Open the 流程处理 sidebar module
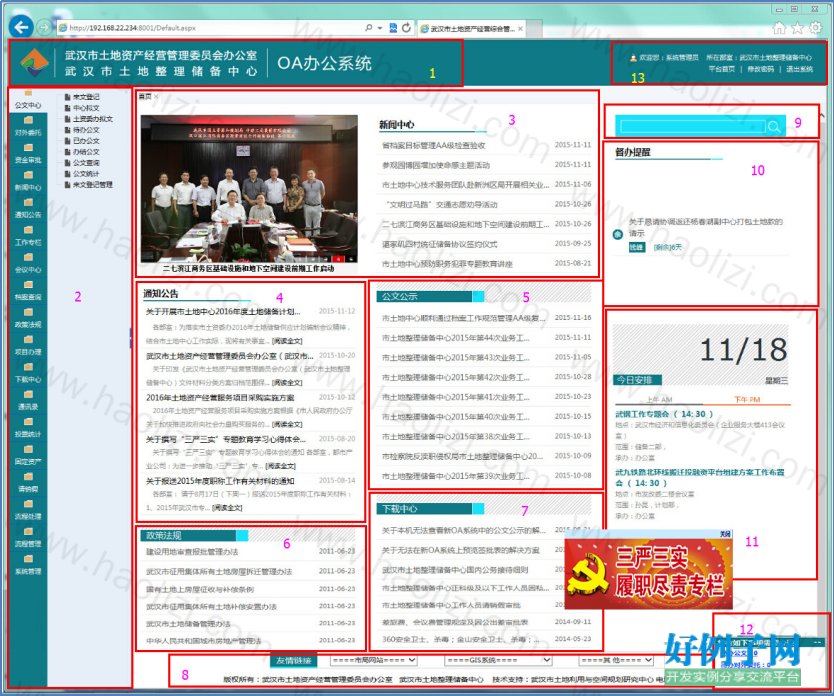Screen dimensions: 834x696 coord(28,511)
